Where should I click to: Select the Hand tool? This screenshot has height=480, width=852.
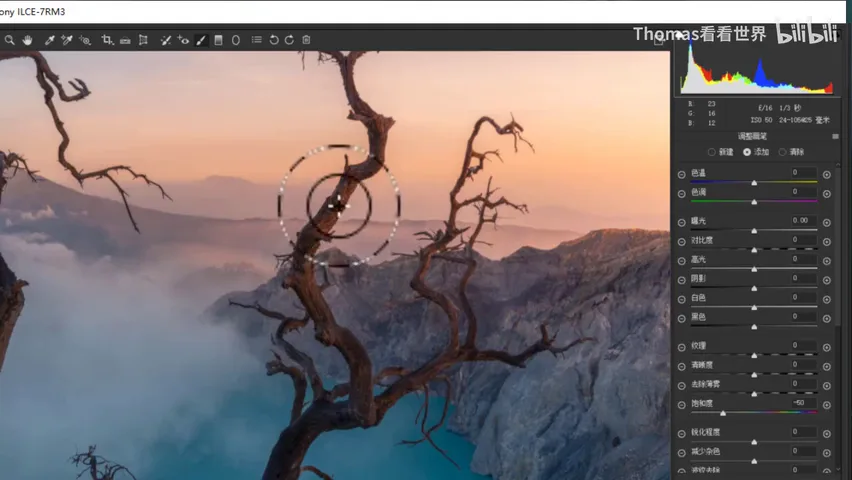tap(27, 40)
